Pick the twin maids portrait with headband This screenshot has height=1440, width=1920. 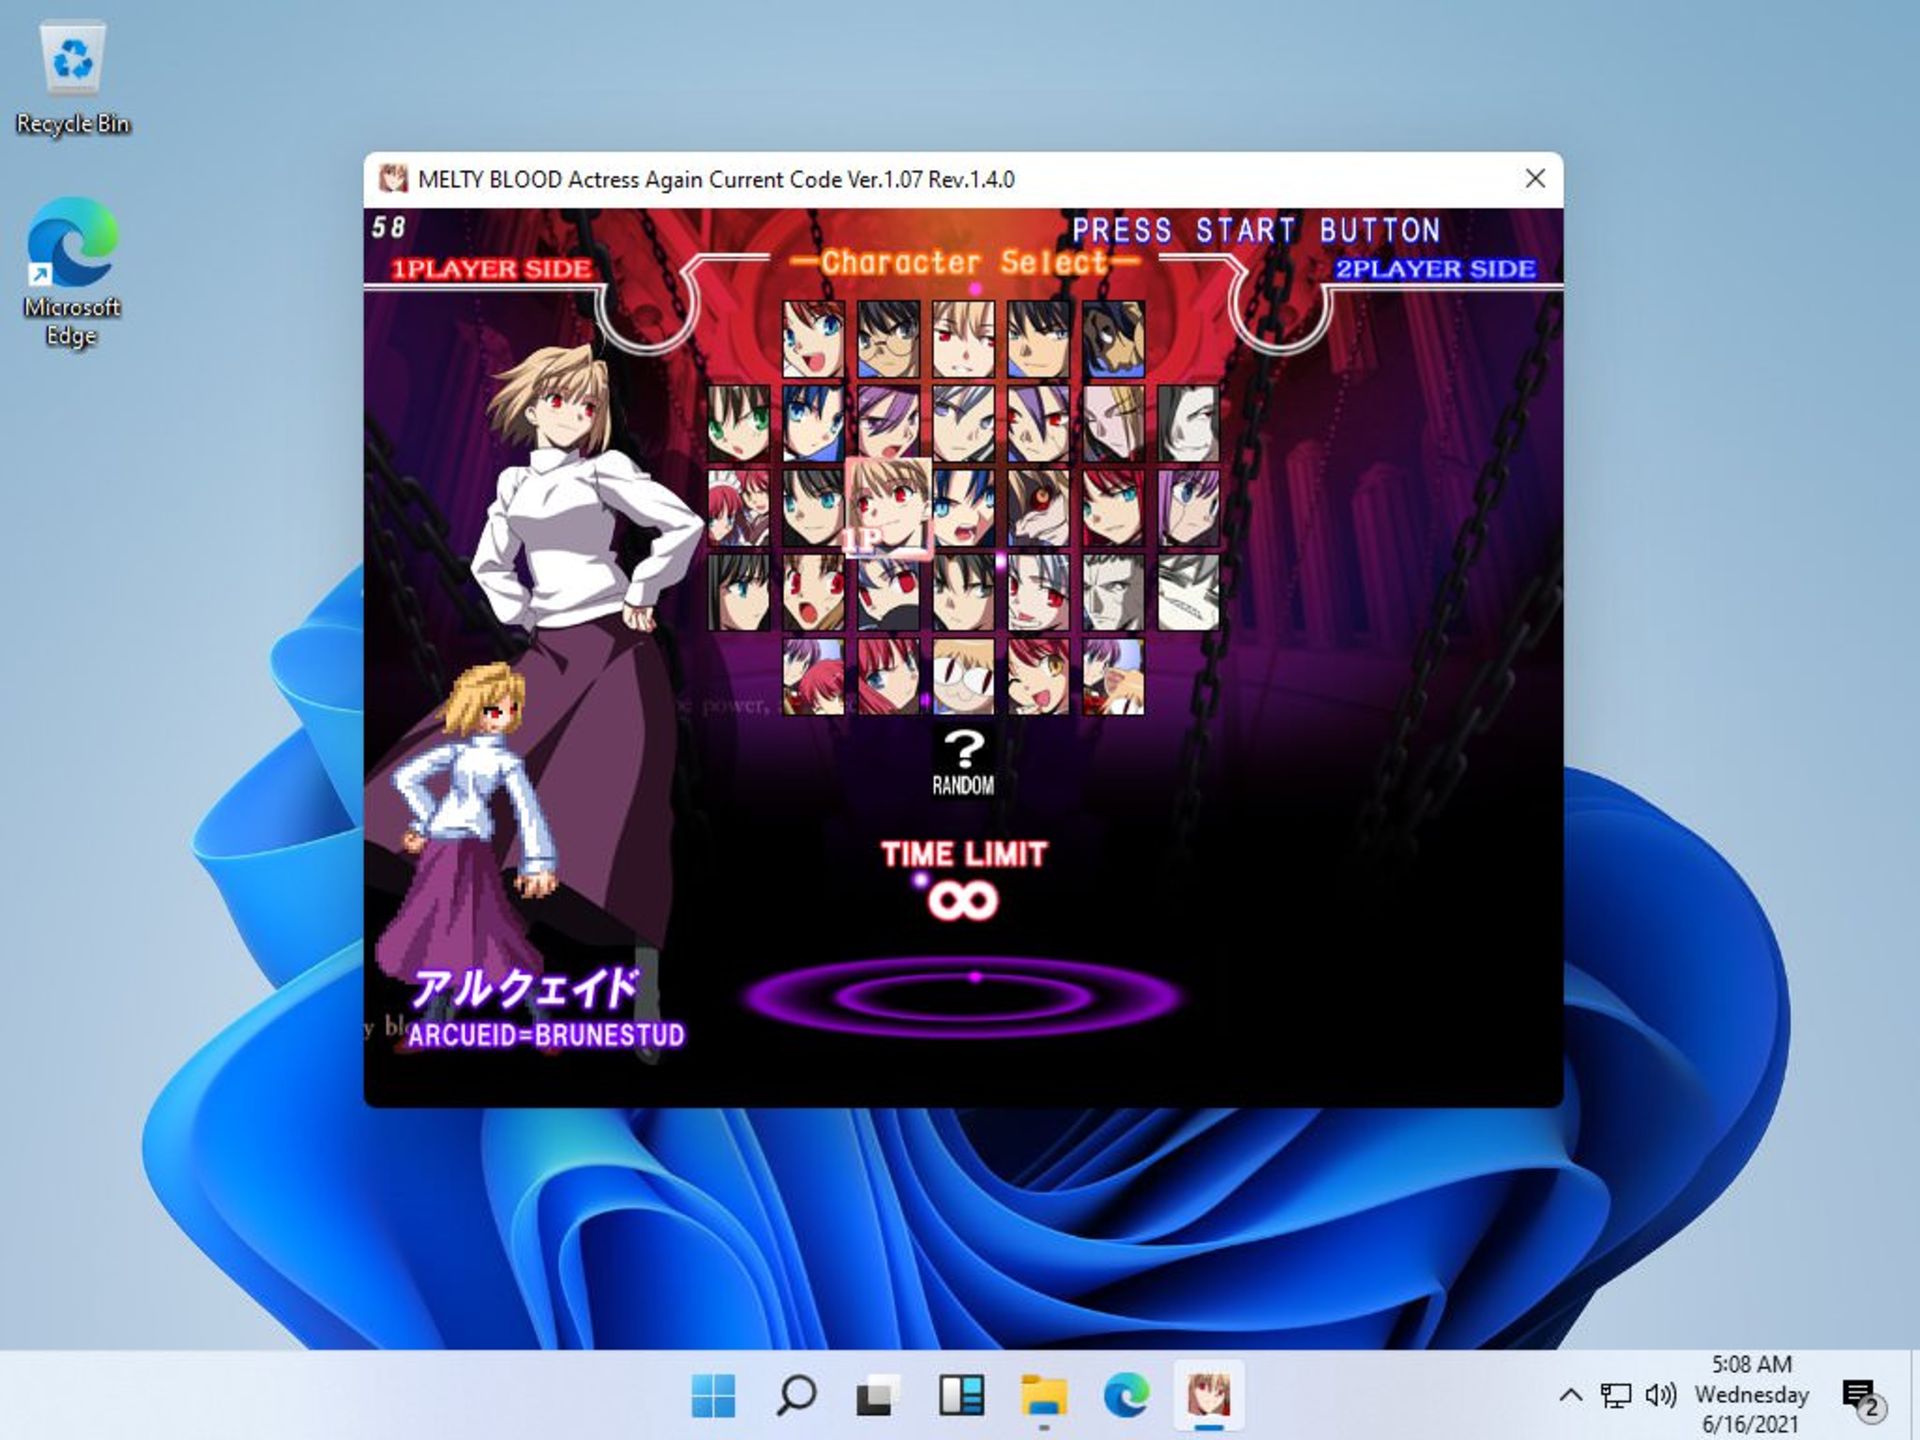pyautogui.click(x=738, y=508)
